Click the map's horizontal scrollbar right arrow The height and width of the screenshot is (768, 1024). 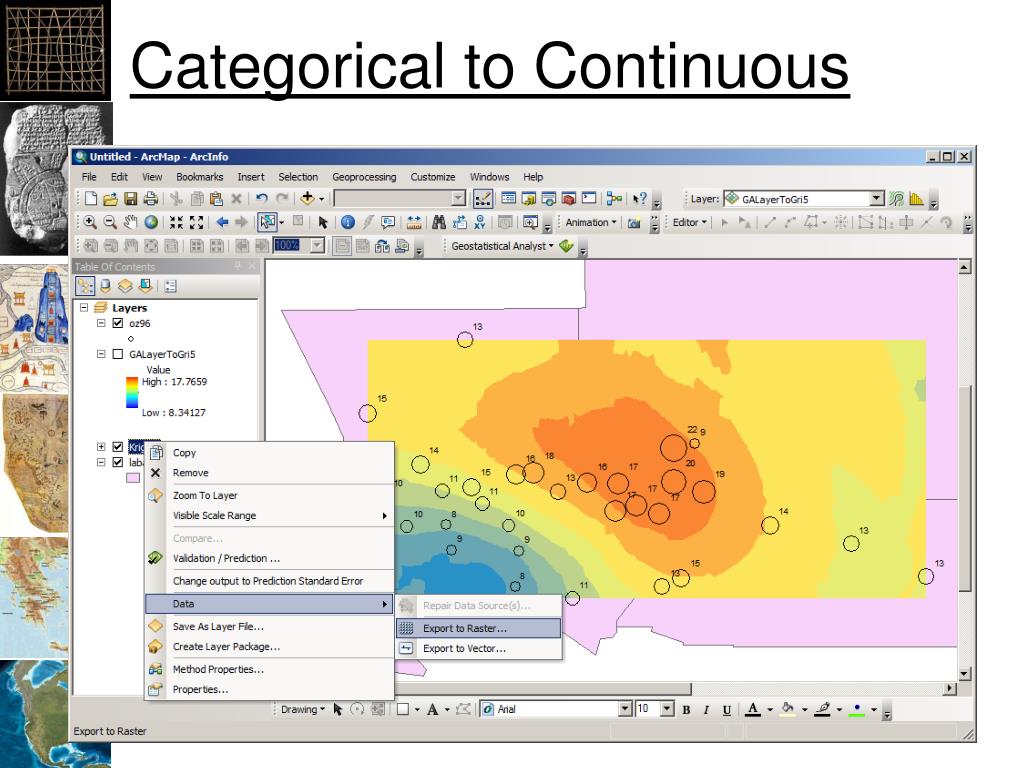(950, 688)
